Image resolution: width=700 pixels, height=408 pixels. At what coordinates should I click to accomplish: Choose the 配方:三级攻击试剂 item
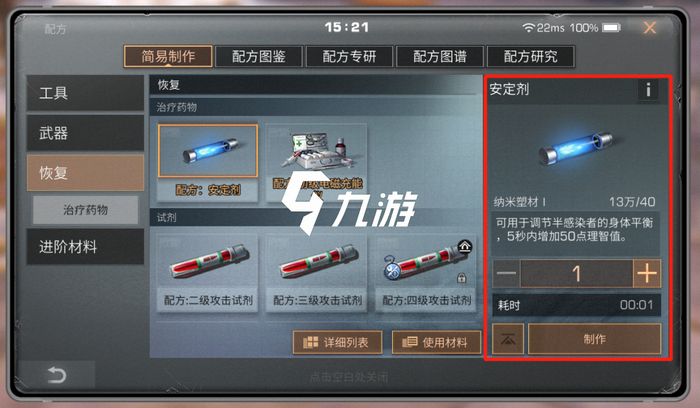pos(317,273)
